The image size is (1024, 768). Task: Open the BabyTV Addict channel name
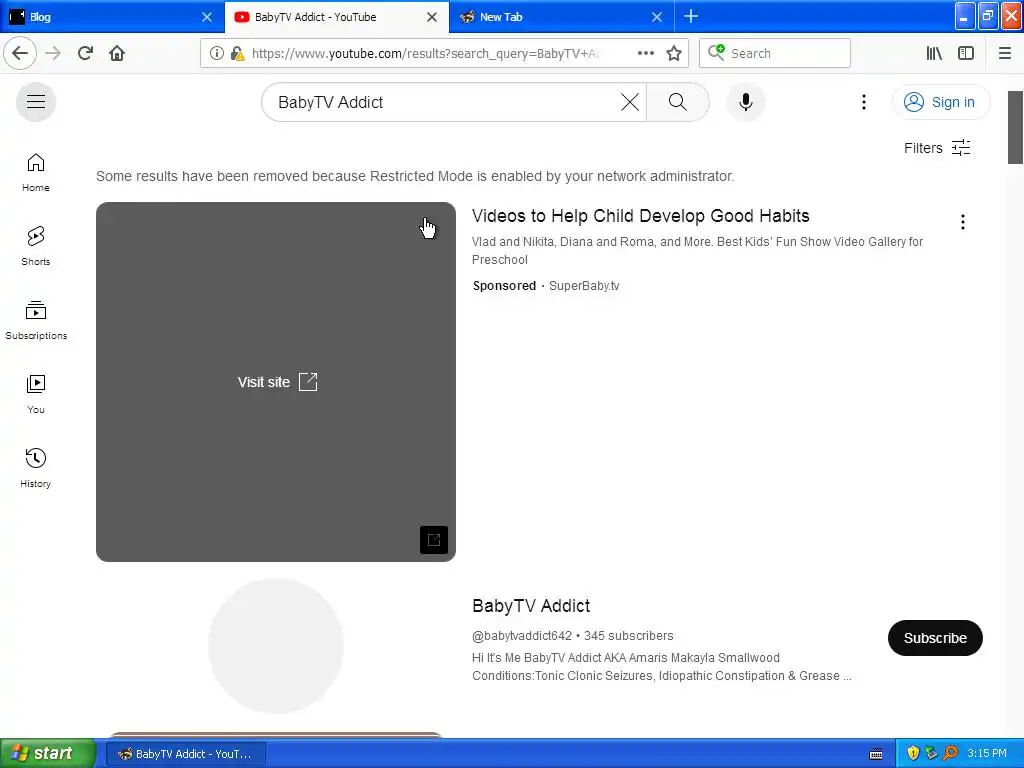pos(531,605)
